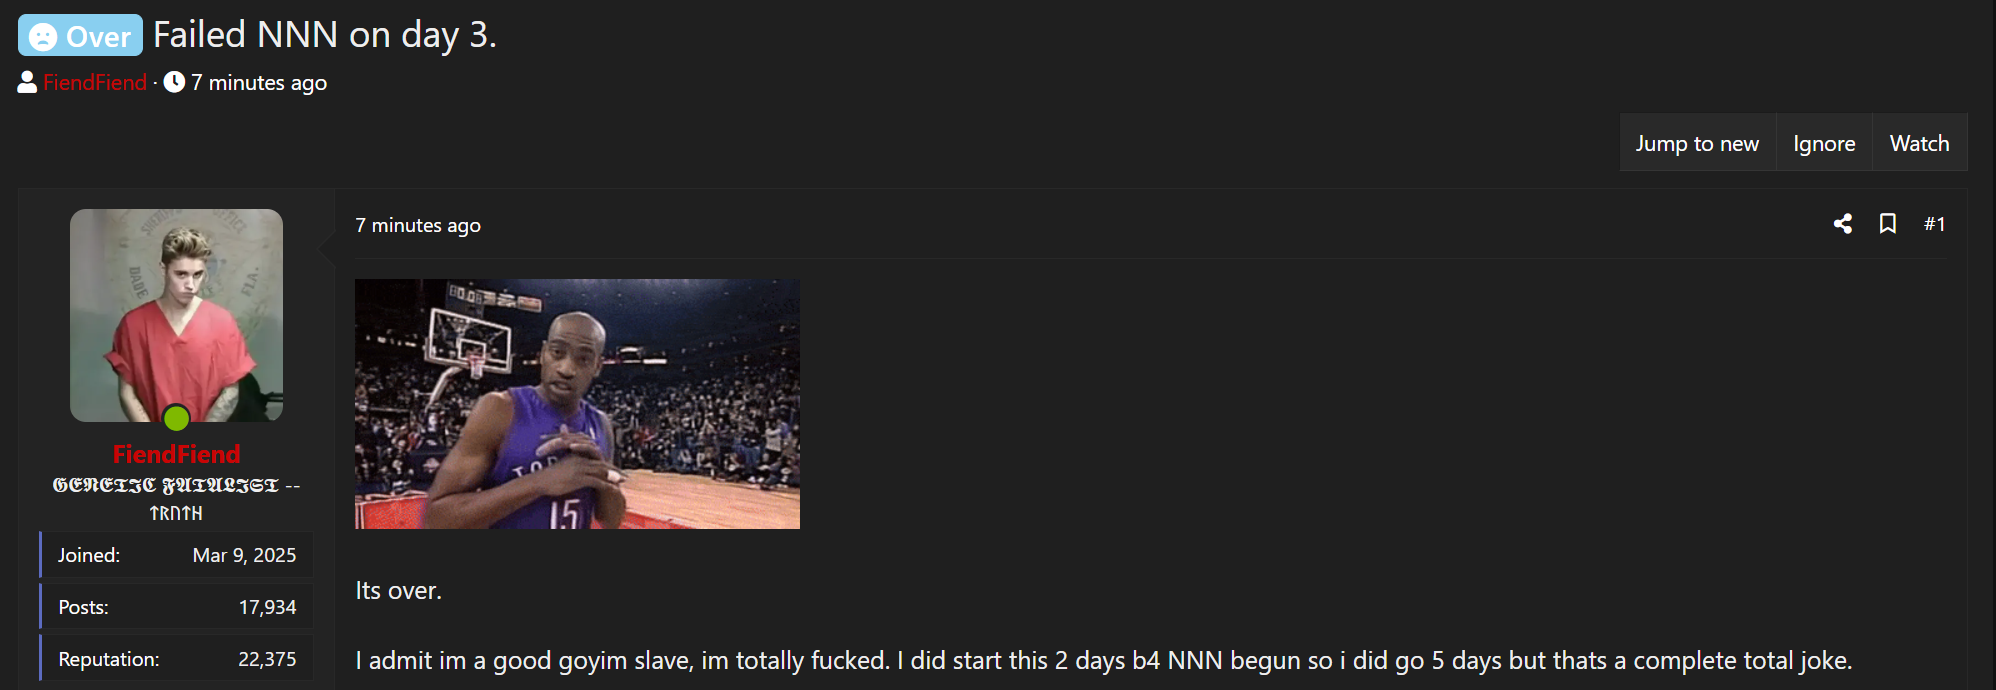The width and height of the screenshot is (1996, 690).
Task: Watch this thread
Action: (1919, 143)
